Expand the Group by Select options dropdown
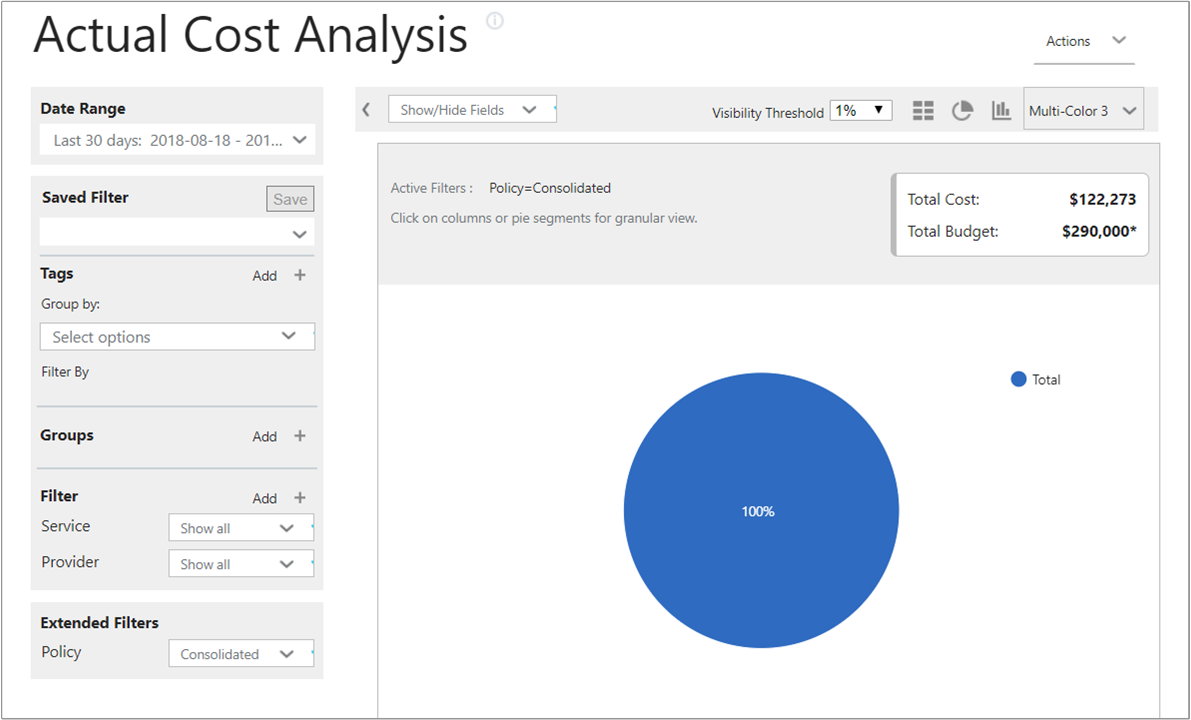Viewport: 1191px width, 720px height. coord(177,336)
